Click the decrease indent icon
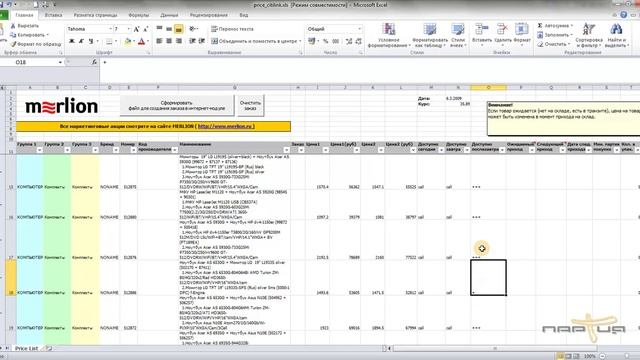This screenshot has height=360, width=640. pos(192,41)
